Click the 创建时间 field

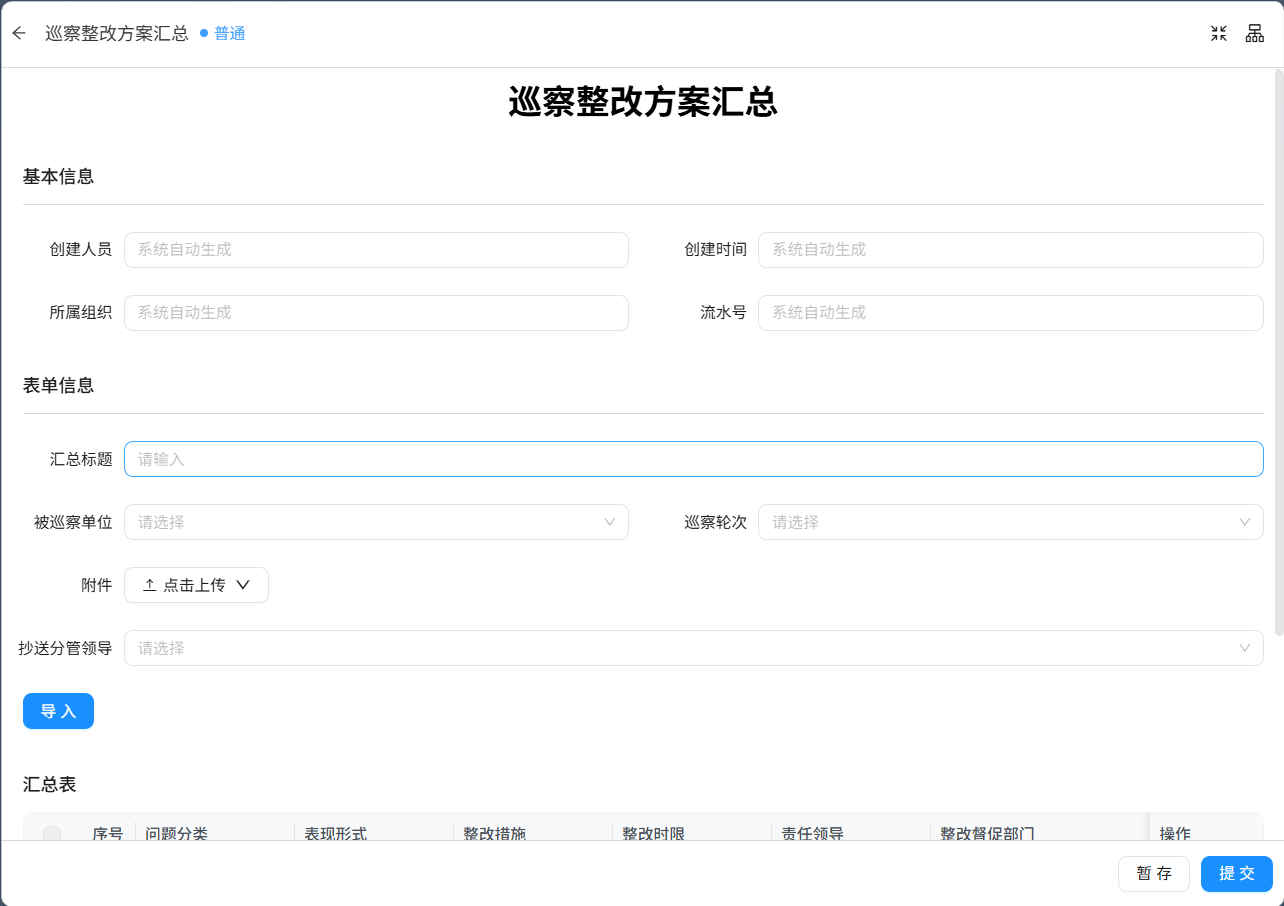click(1010, 250)
